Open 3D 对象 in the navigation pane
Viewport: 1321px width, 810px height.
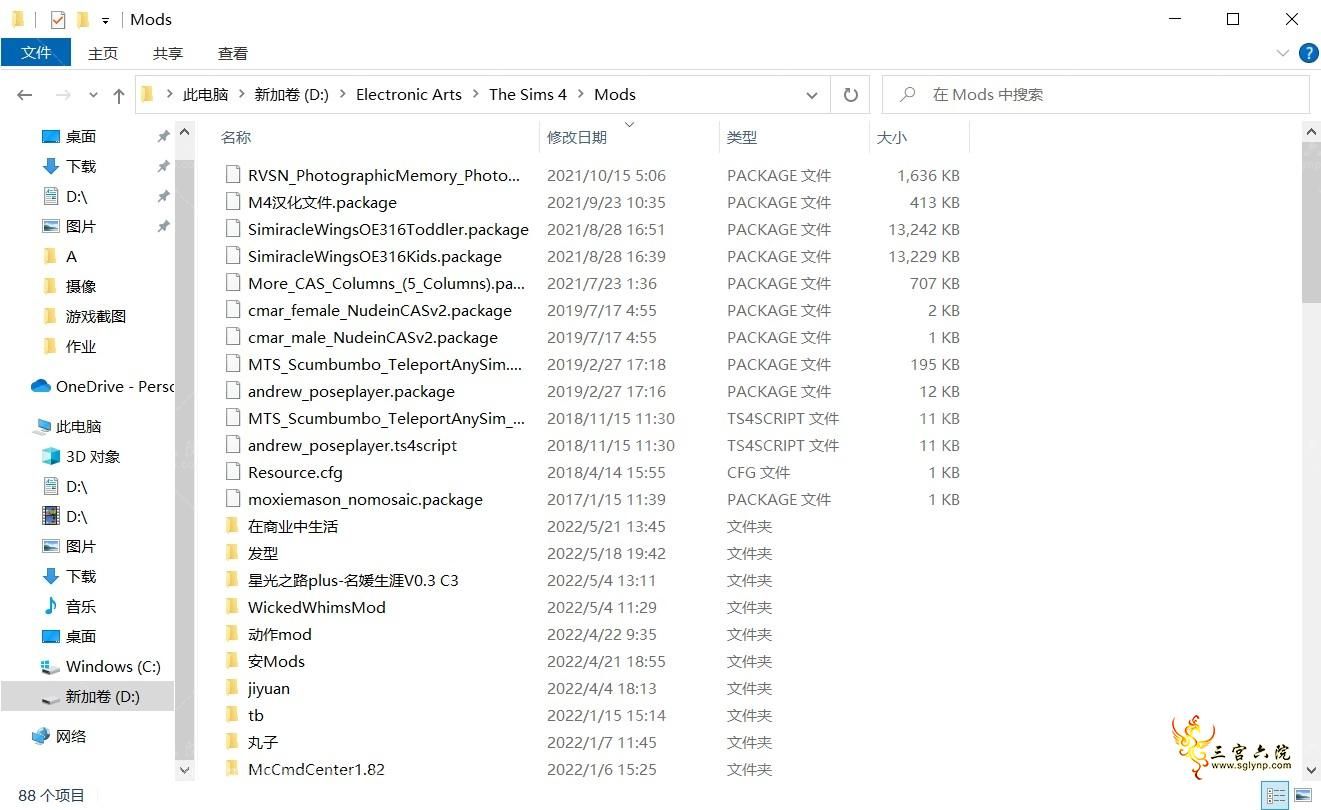point(93,457)
